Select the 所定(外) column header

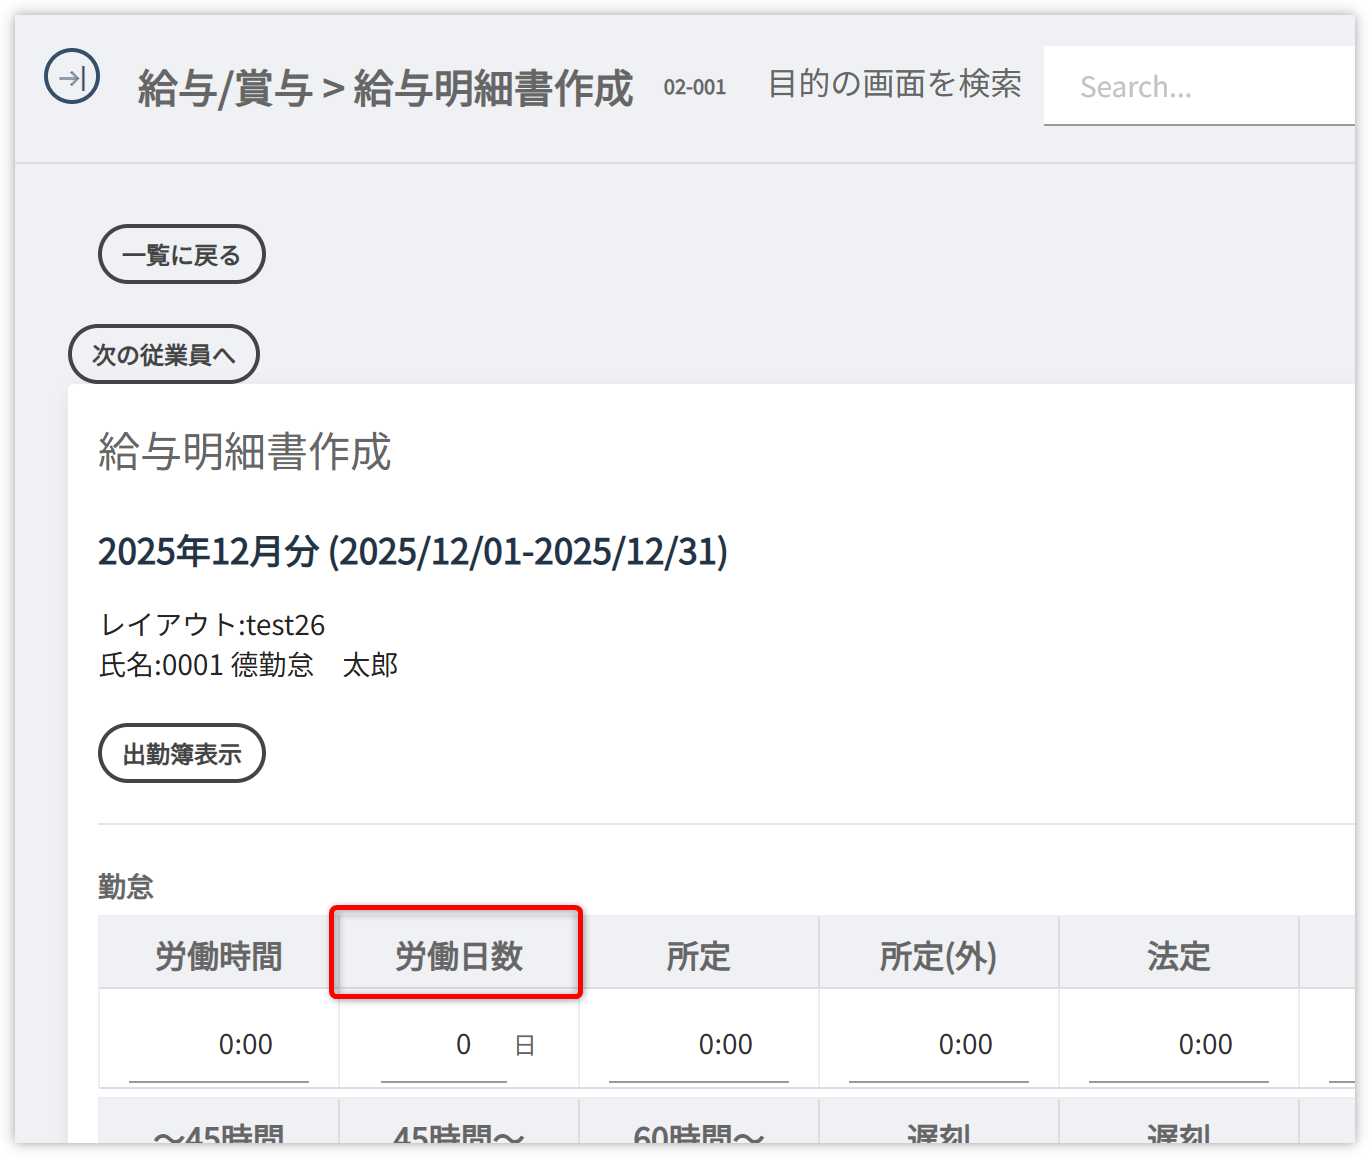pos(938,956)
